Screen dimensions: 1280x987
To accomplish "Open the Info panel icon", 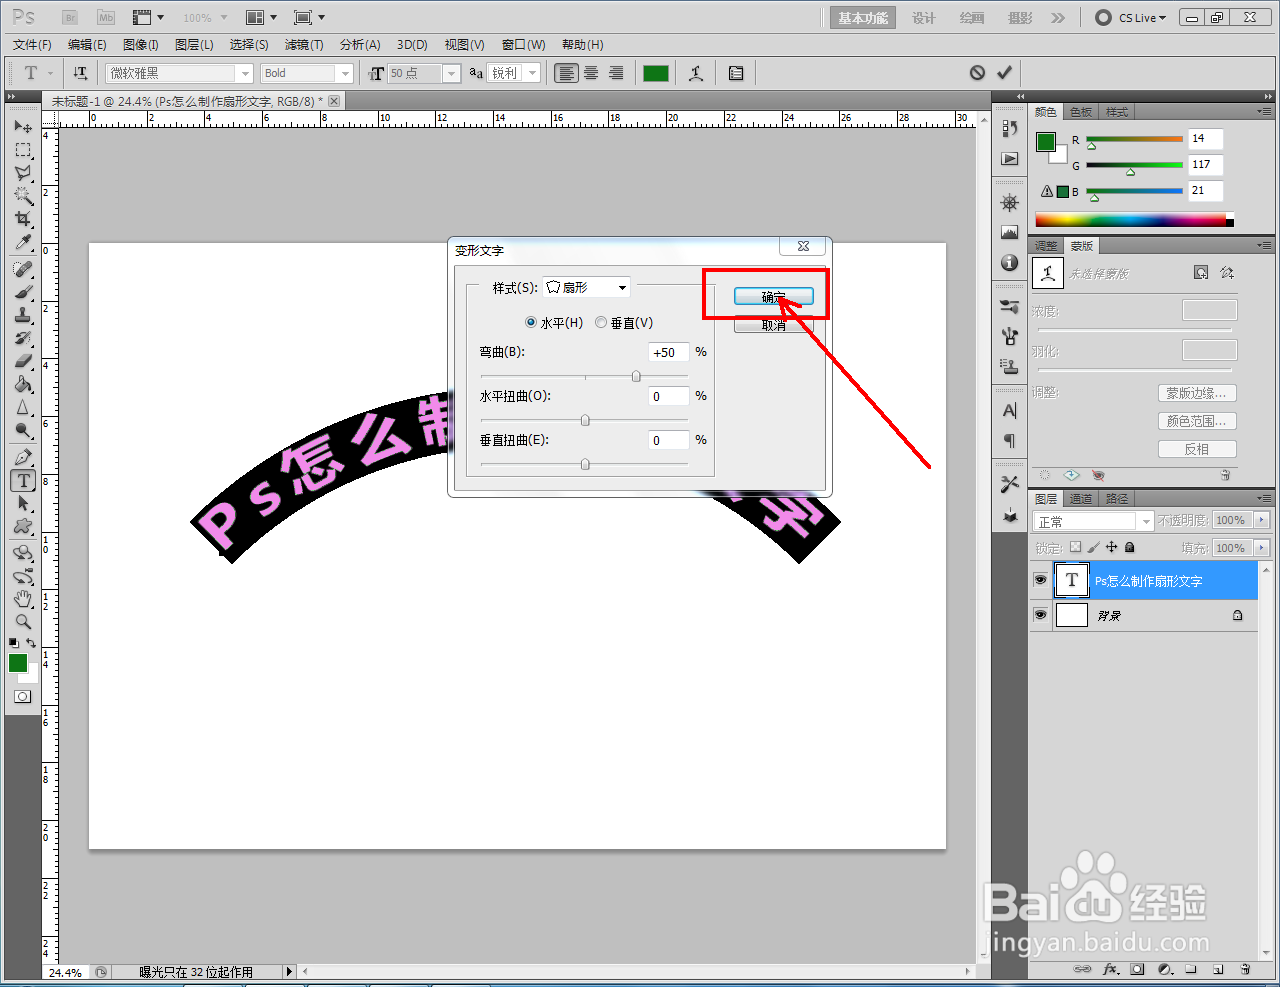I will coord(1009,263).
